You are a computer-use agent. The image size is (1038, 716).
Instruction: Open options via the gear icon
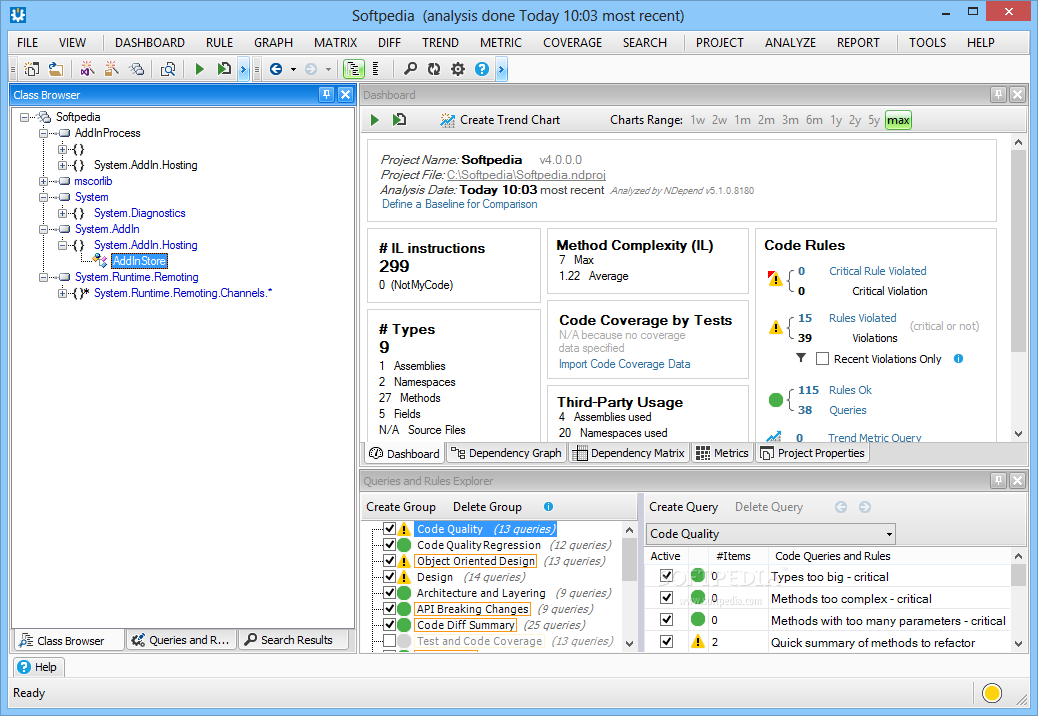(458, 69)
